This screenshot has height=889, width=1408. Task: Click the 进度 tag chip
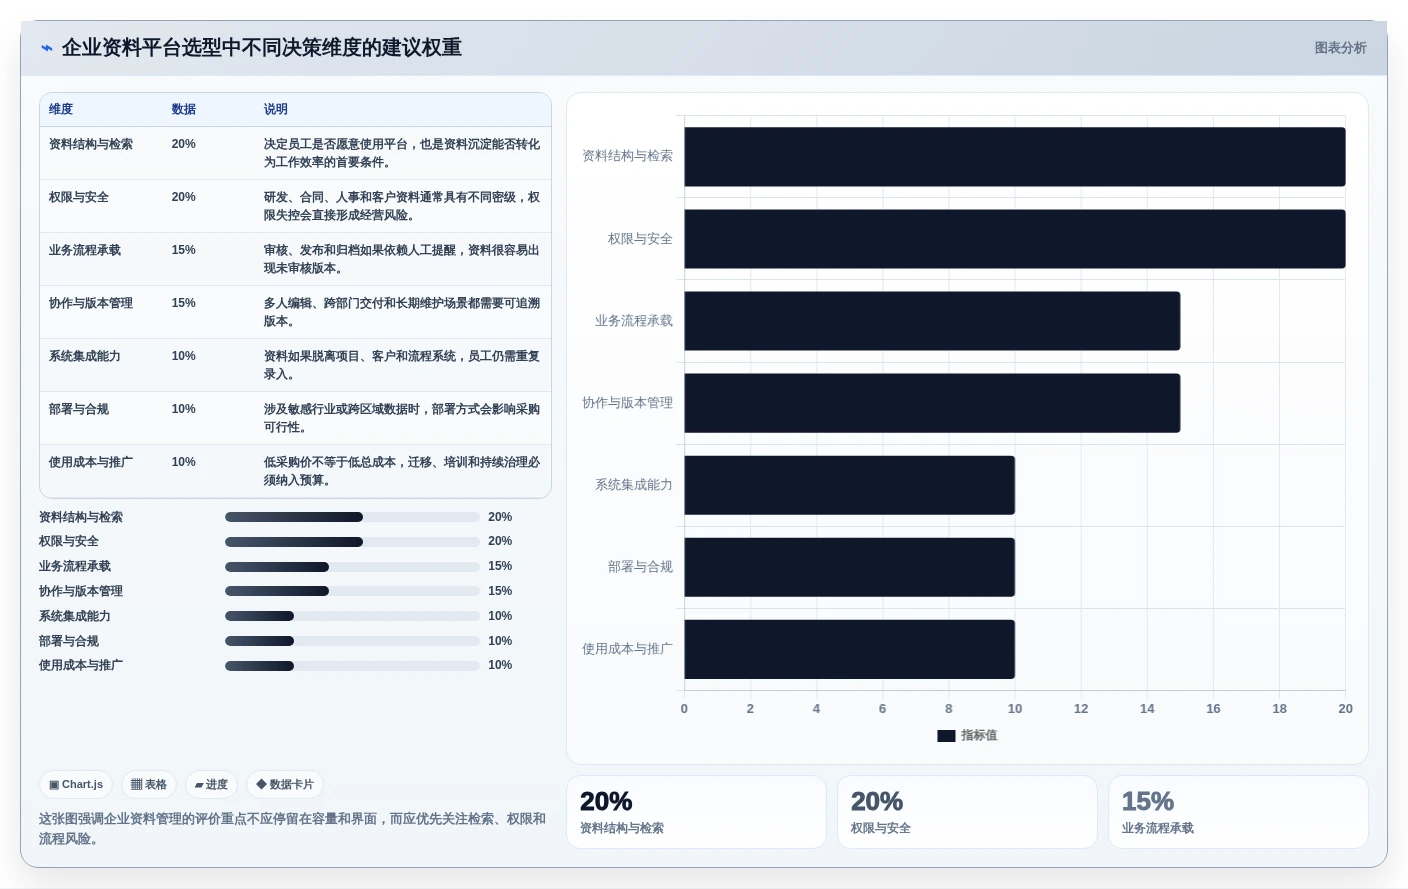click(211, 785)
